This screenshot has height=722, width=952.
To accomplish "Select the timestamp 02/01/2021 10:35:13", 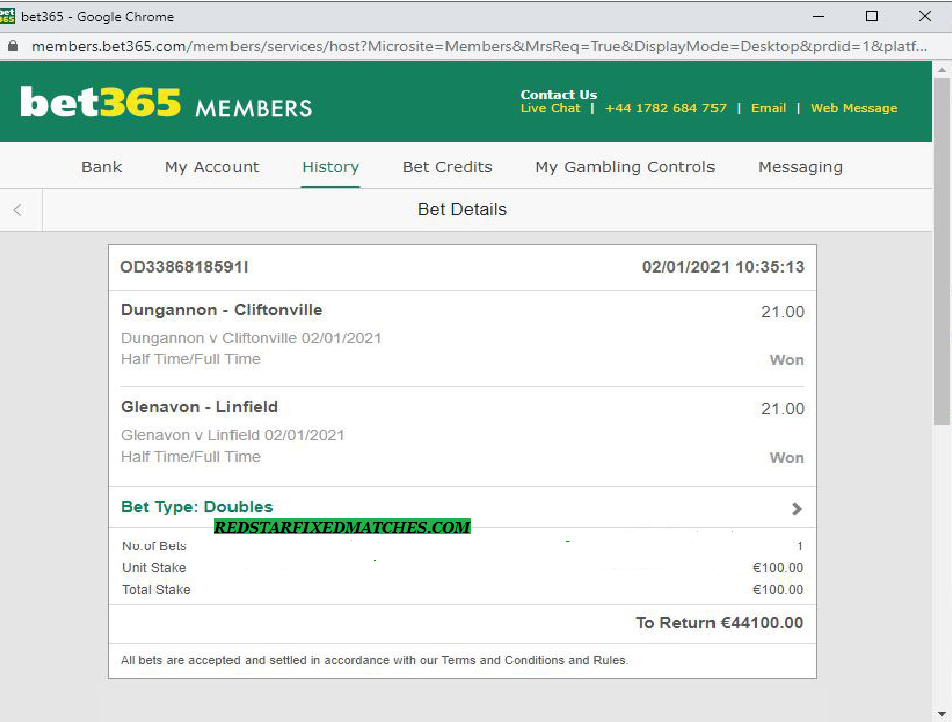I will point(722,267).
